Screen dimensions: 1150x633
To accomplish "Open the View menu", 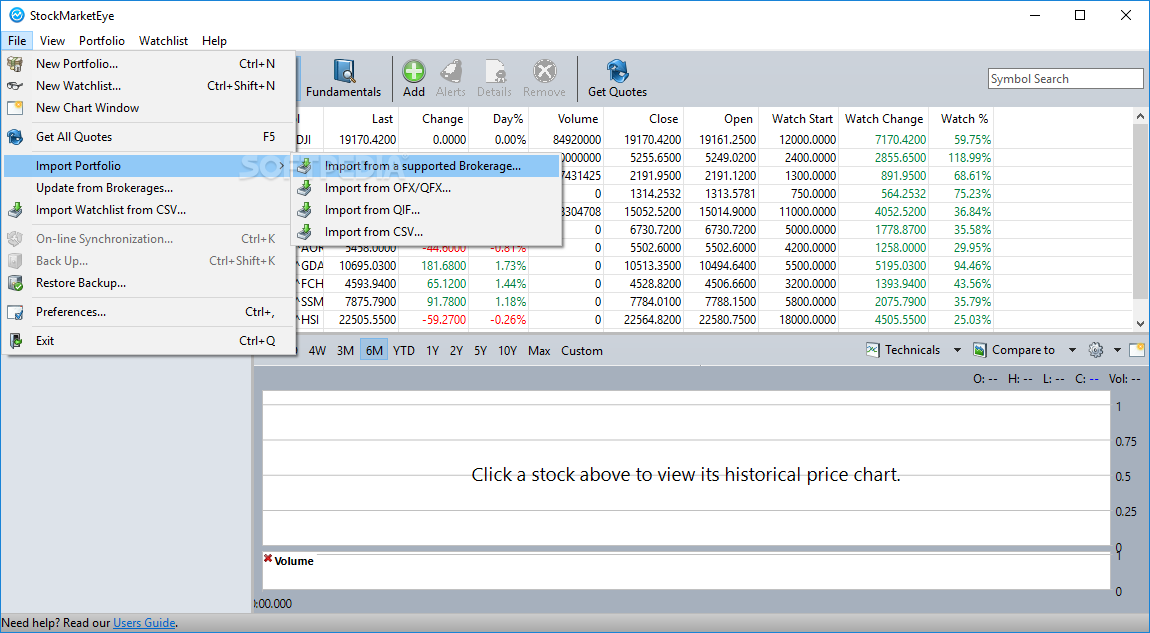I will 52,40.
